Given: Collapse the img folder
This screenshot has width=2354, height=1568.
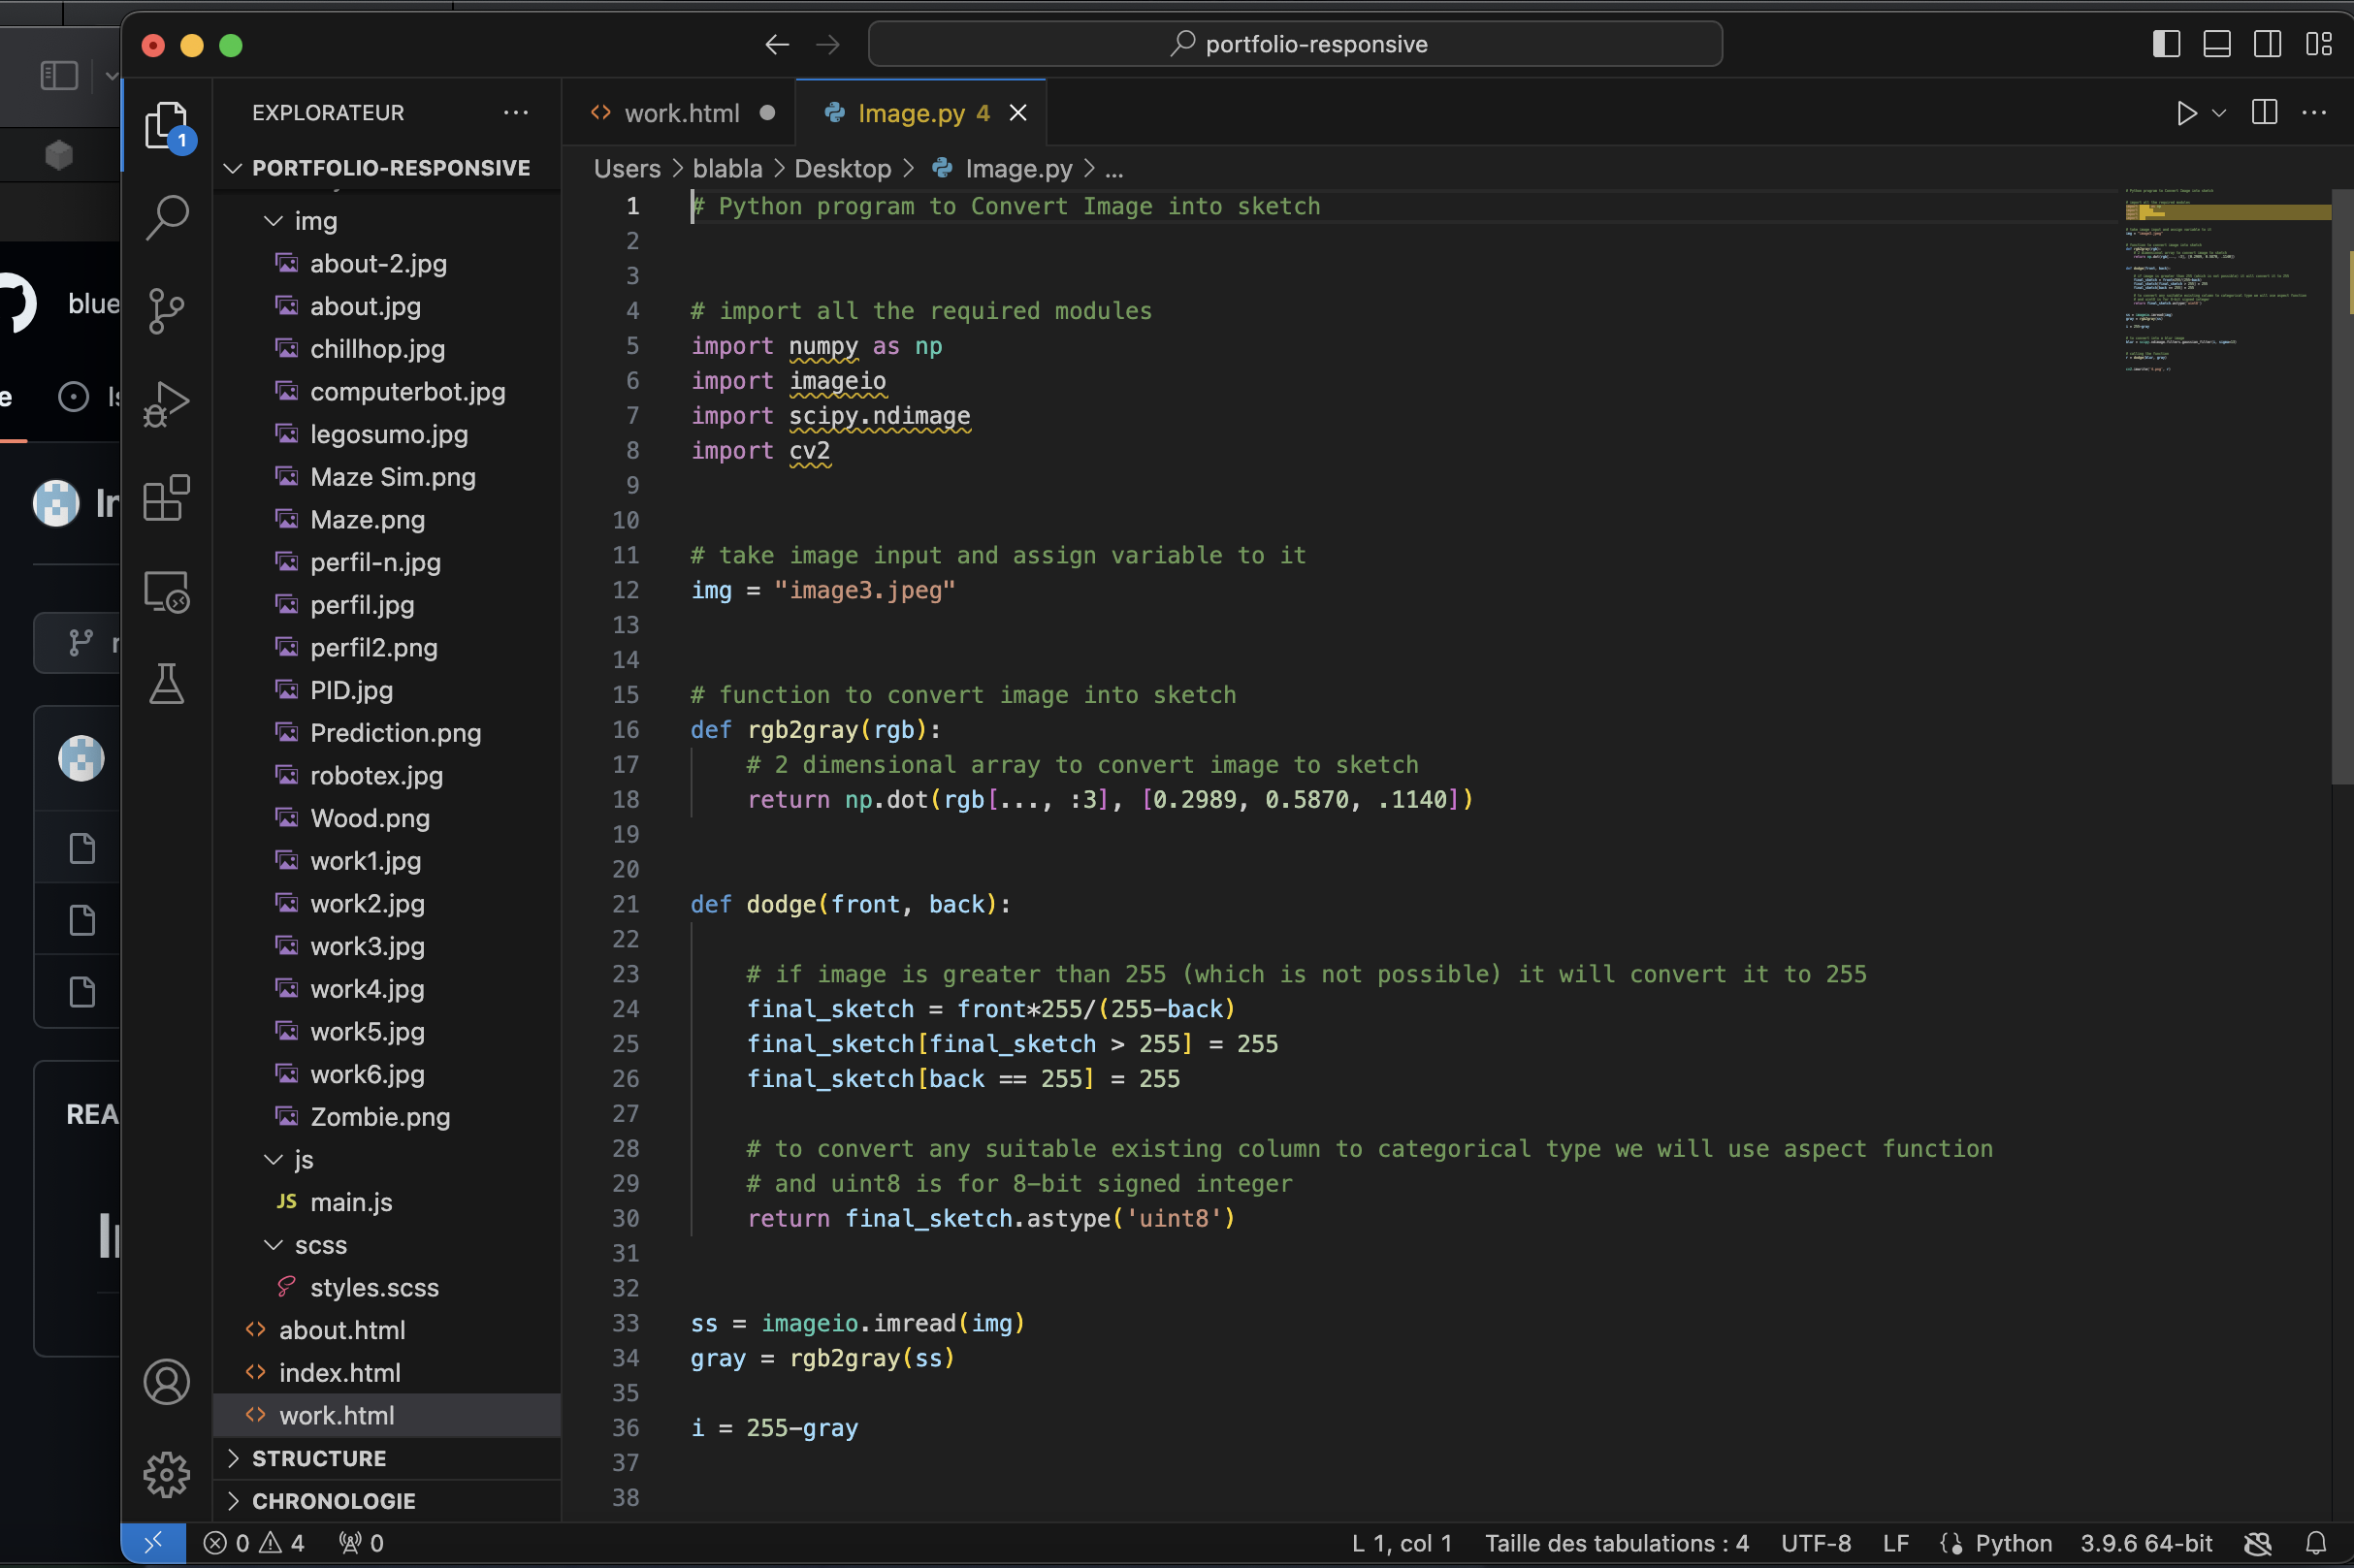Looking at the screenshot, I should point(387,221).
